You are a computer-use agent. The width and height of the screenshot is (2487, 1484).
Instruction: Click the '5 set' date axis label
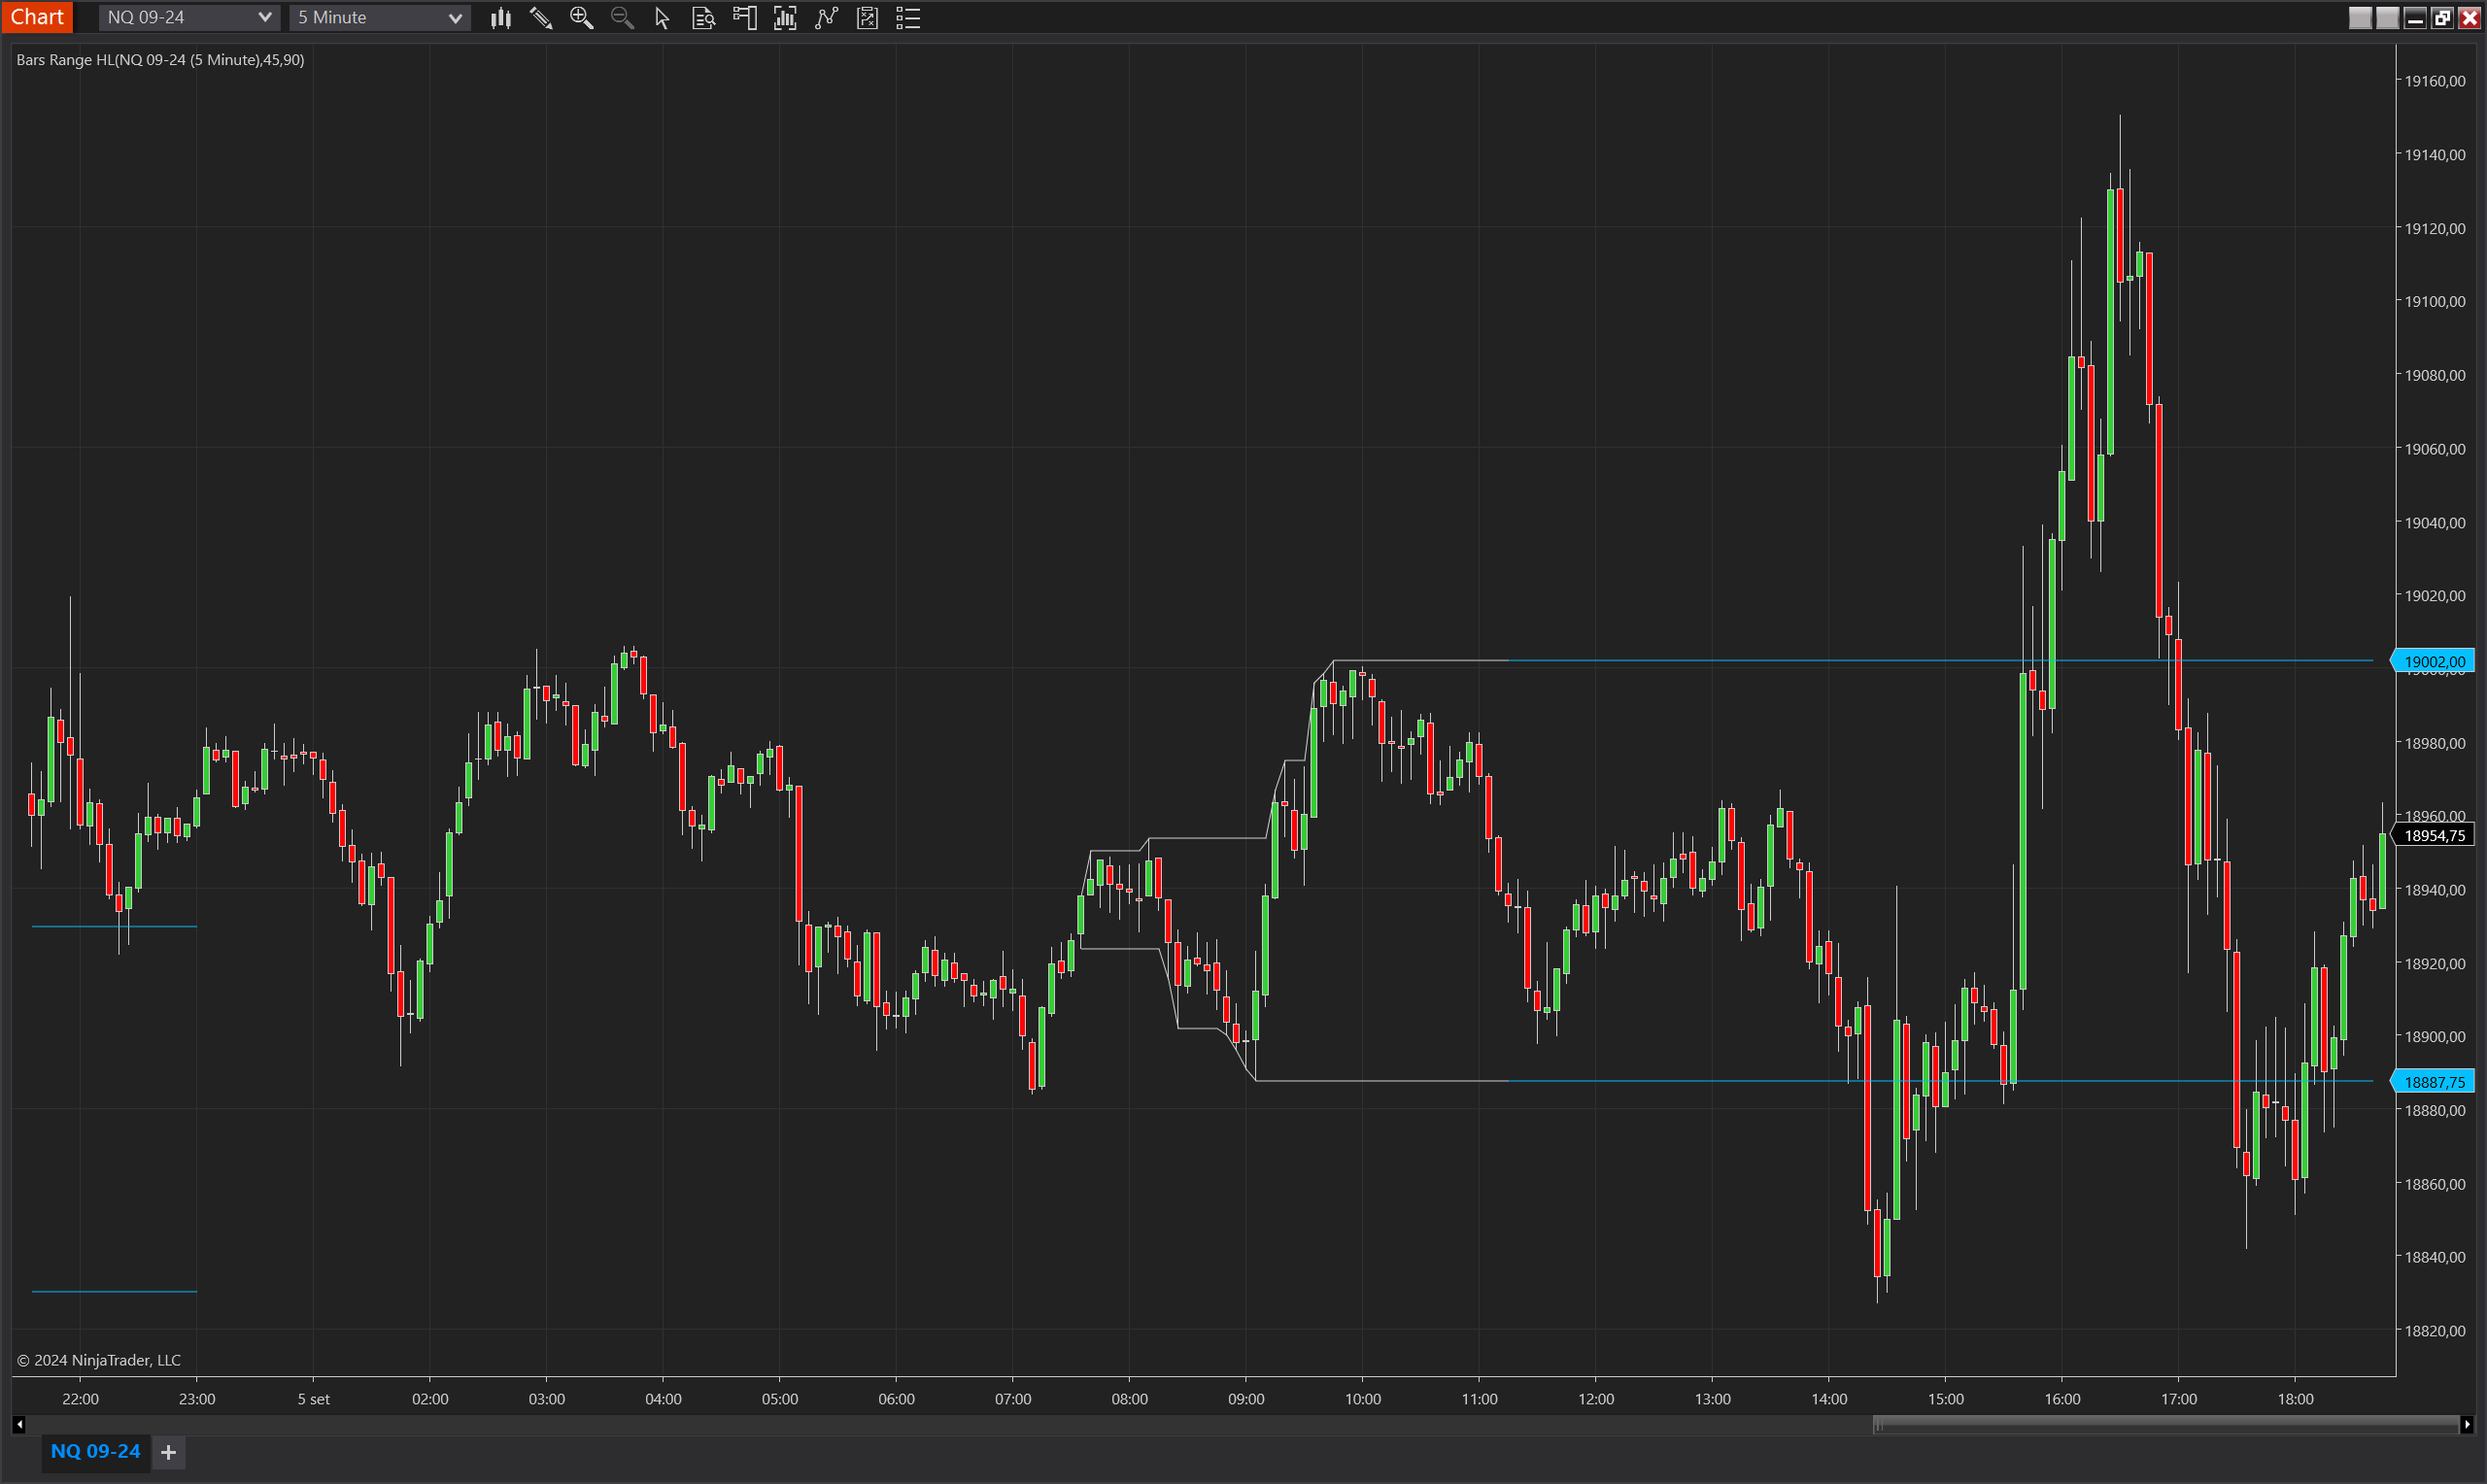(313, 1399)
